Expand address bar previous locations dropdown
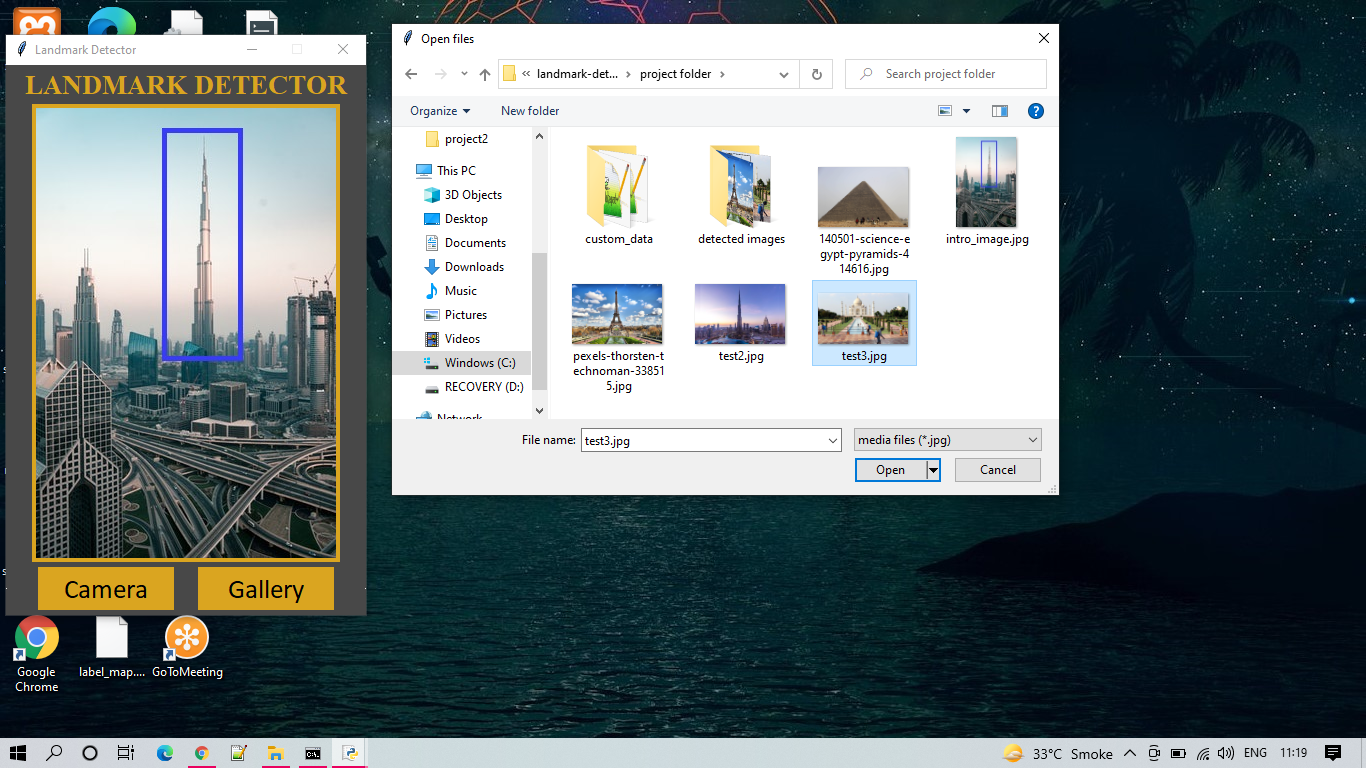 click(x=785, y=74)
